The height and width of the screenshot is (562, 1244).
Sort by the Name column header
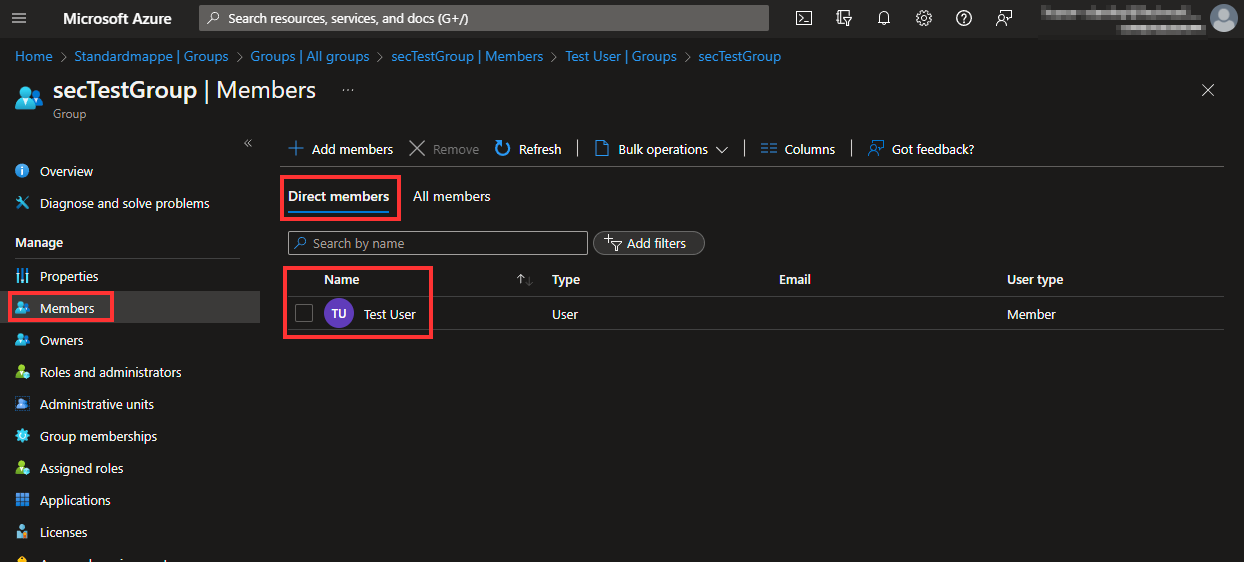(x=342, y=280)
